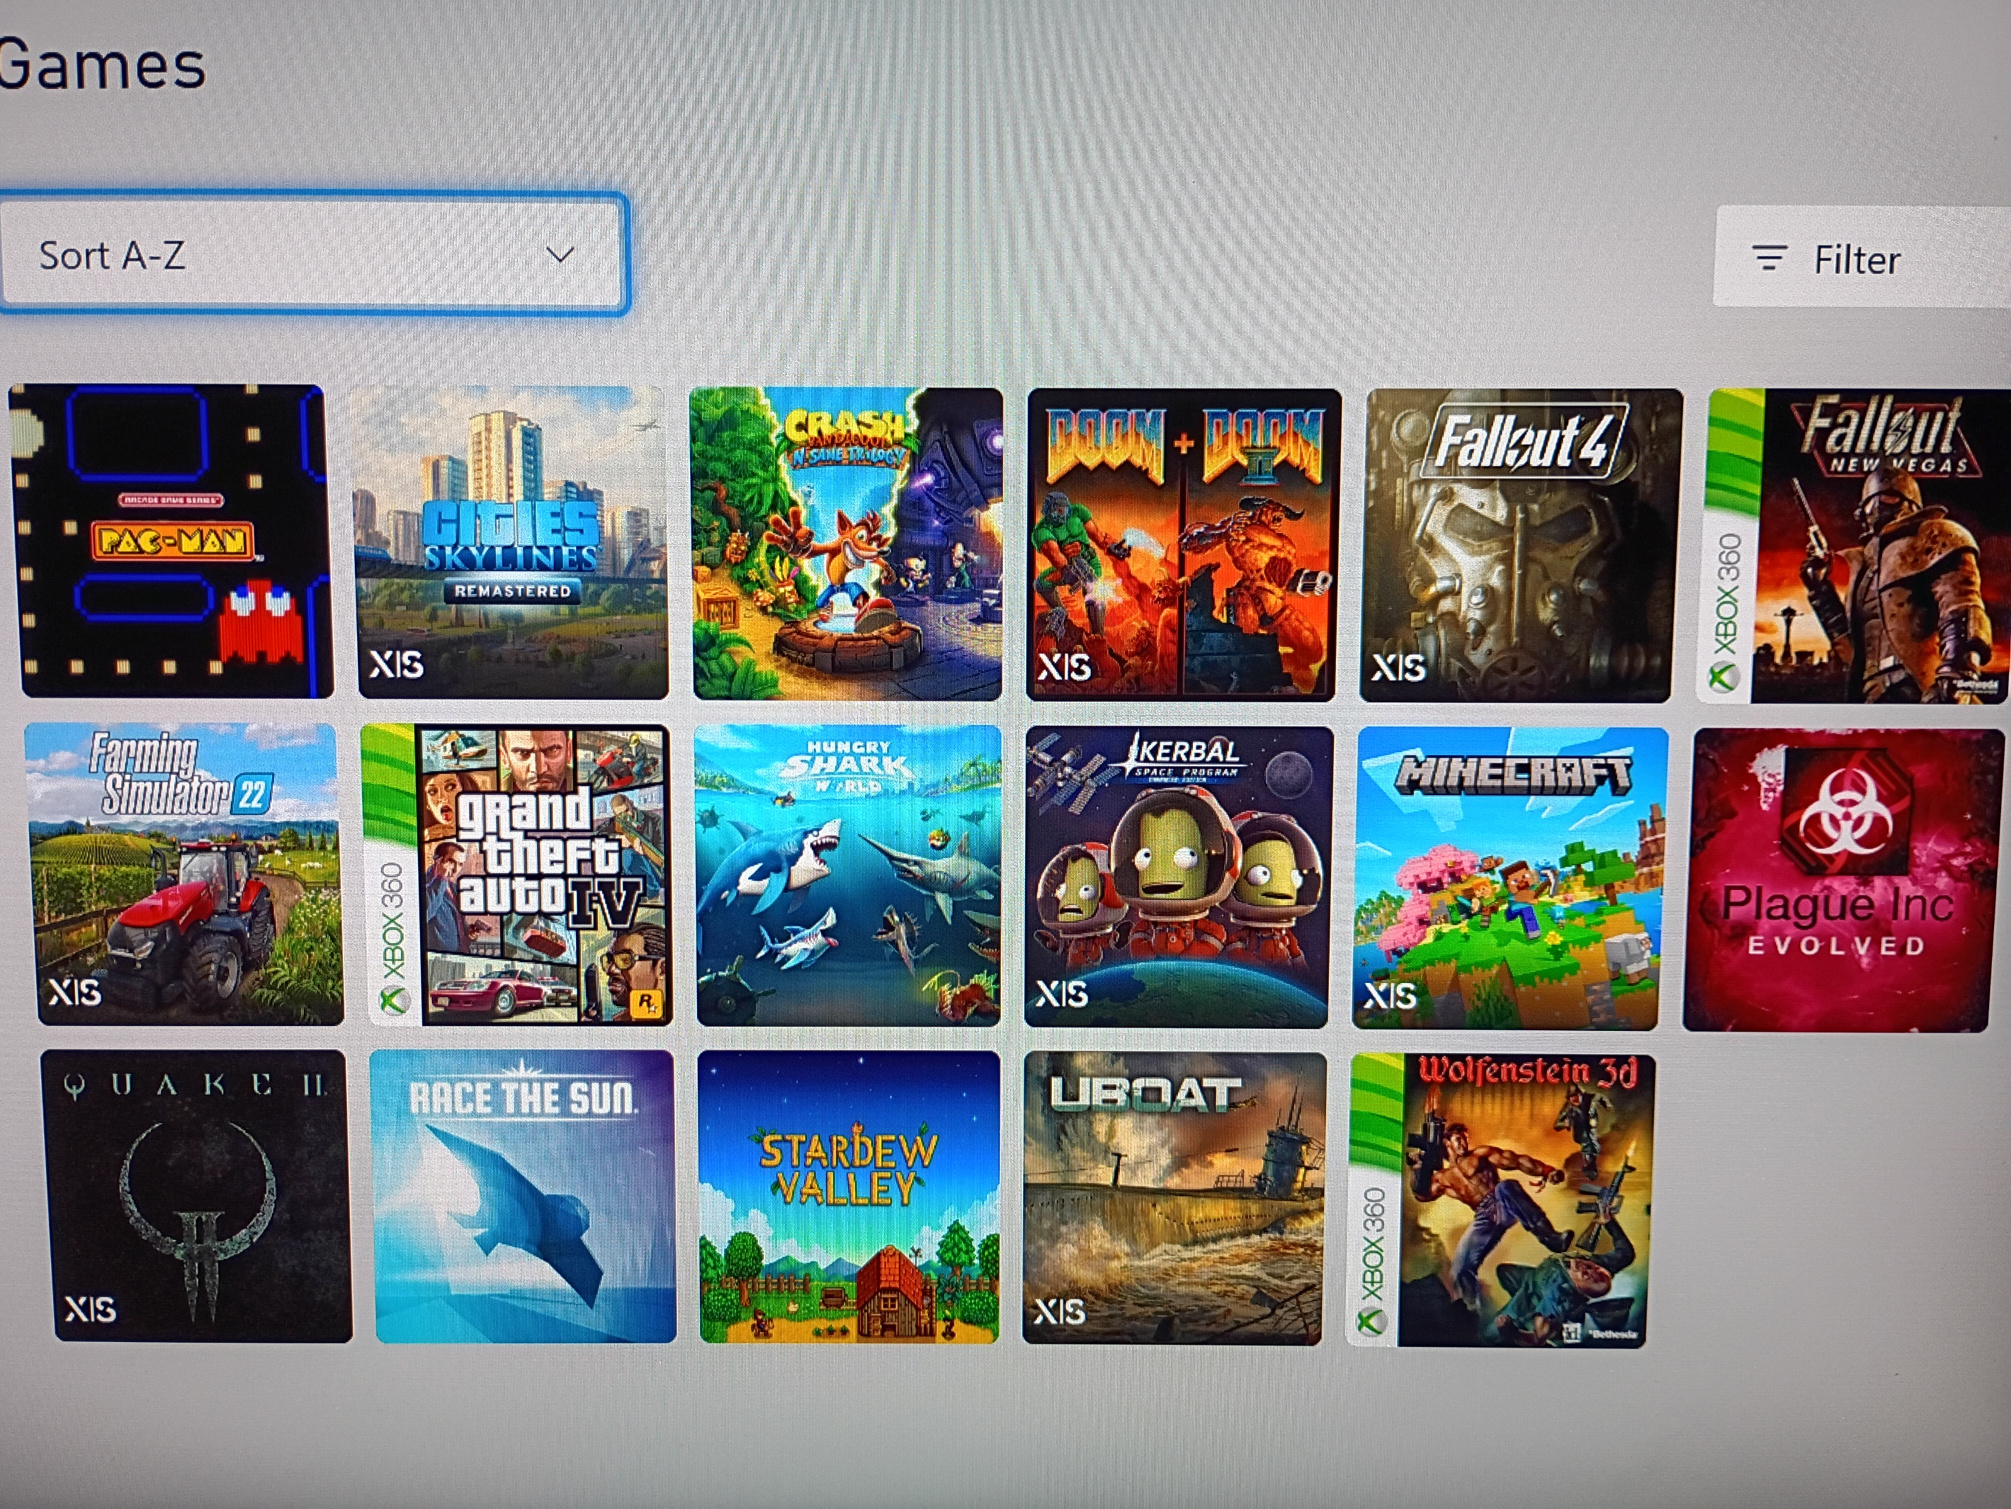Select Fallout New Vegas tile
The width and height of the screenshot is (2011, 1509).
pyautogui.click(x=1856, y=546)
